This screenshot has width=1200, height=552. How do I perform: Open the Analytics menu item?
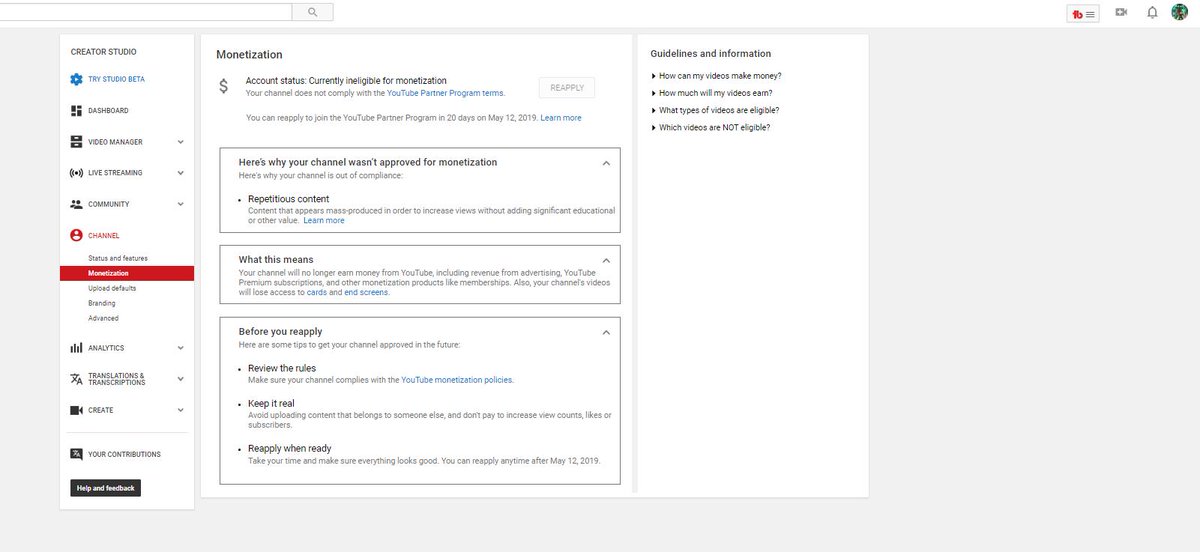click(x=106, y=348)
